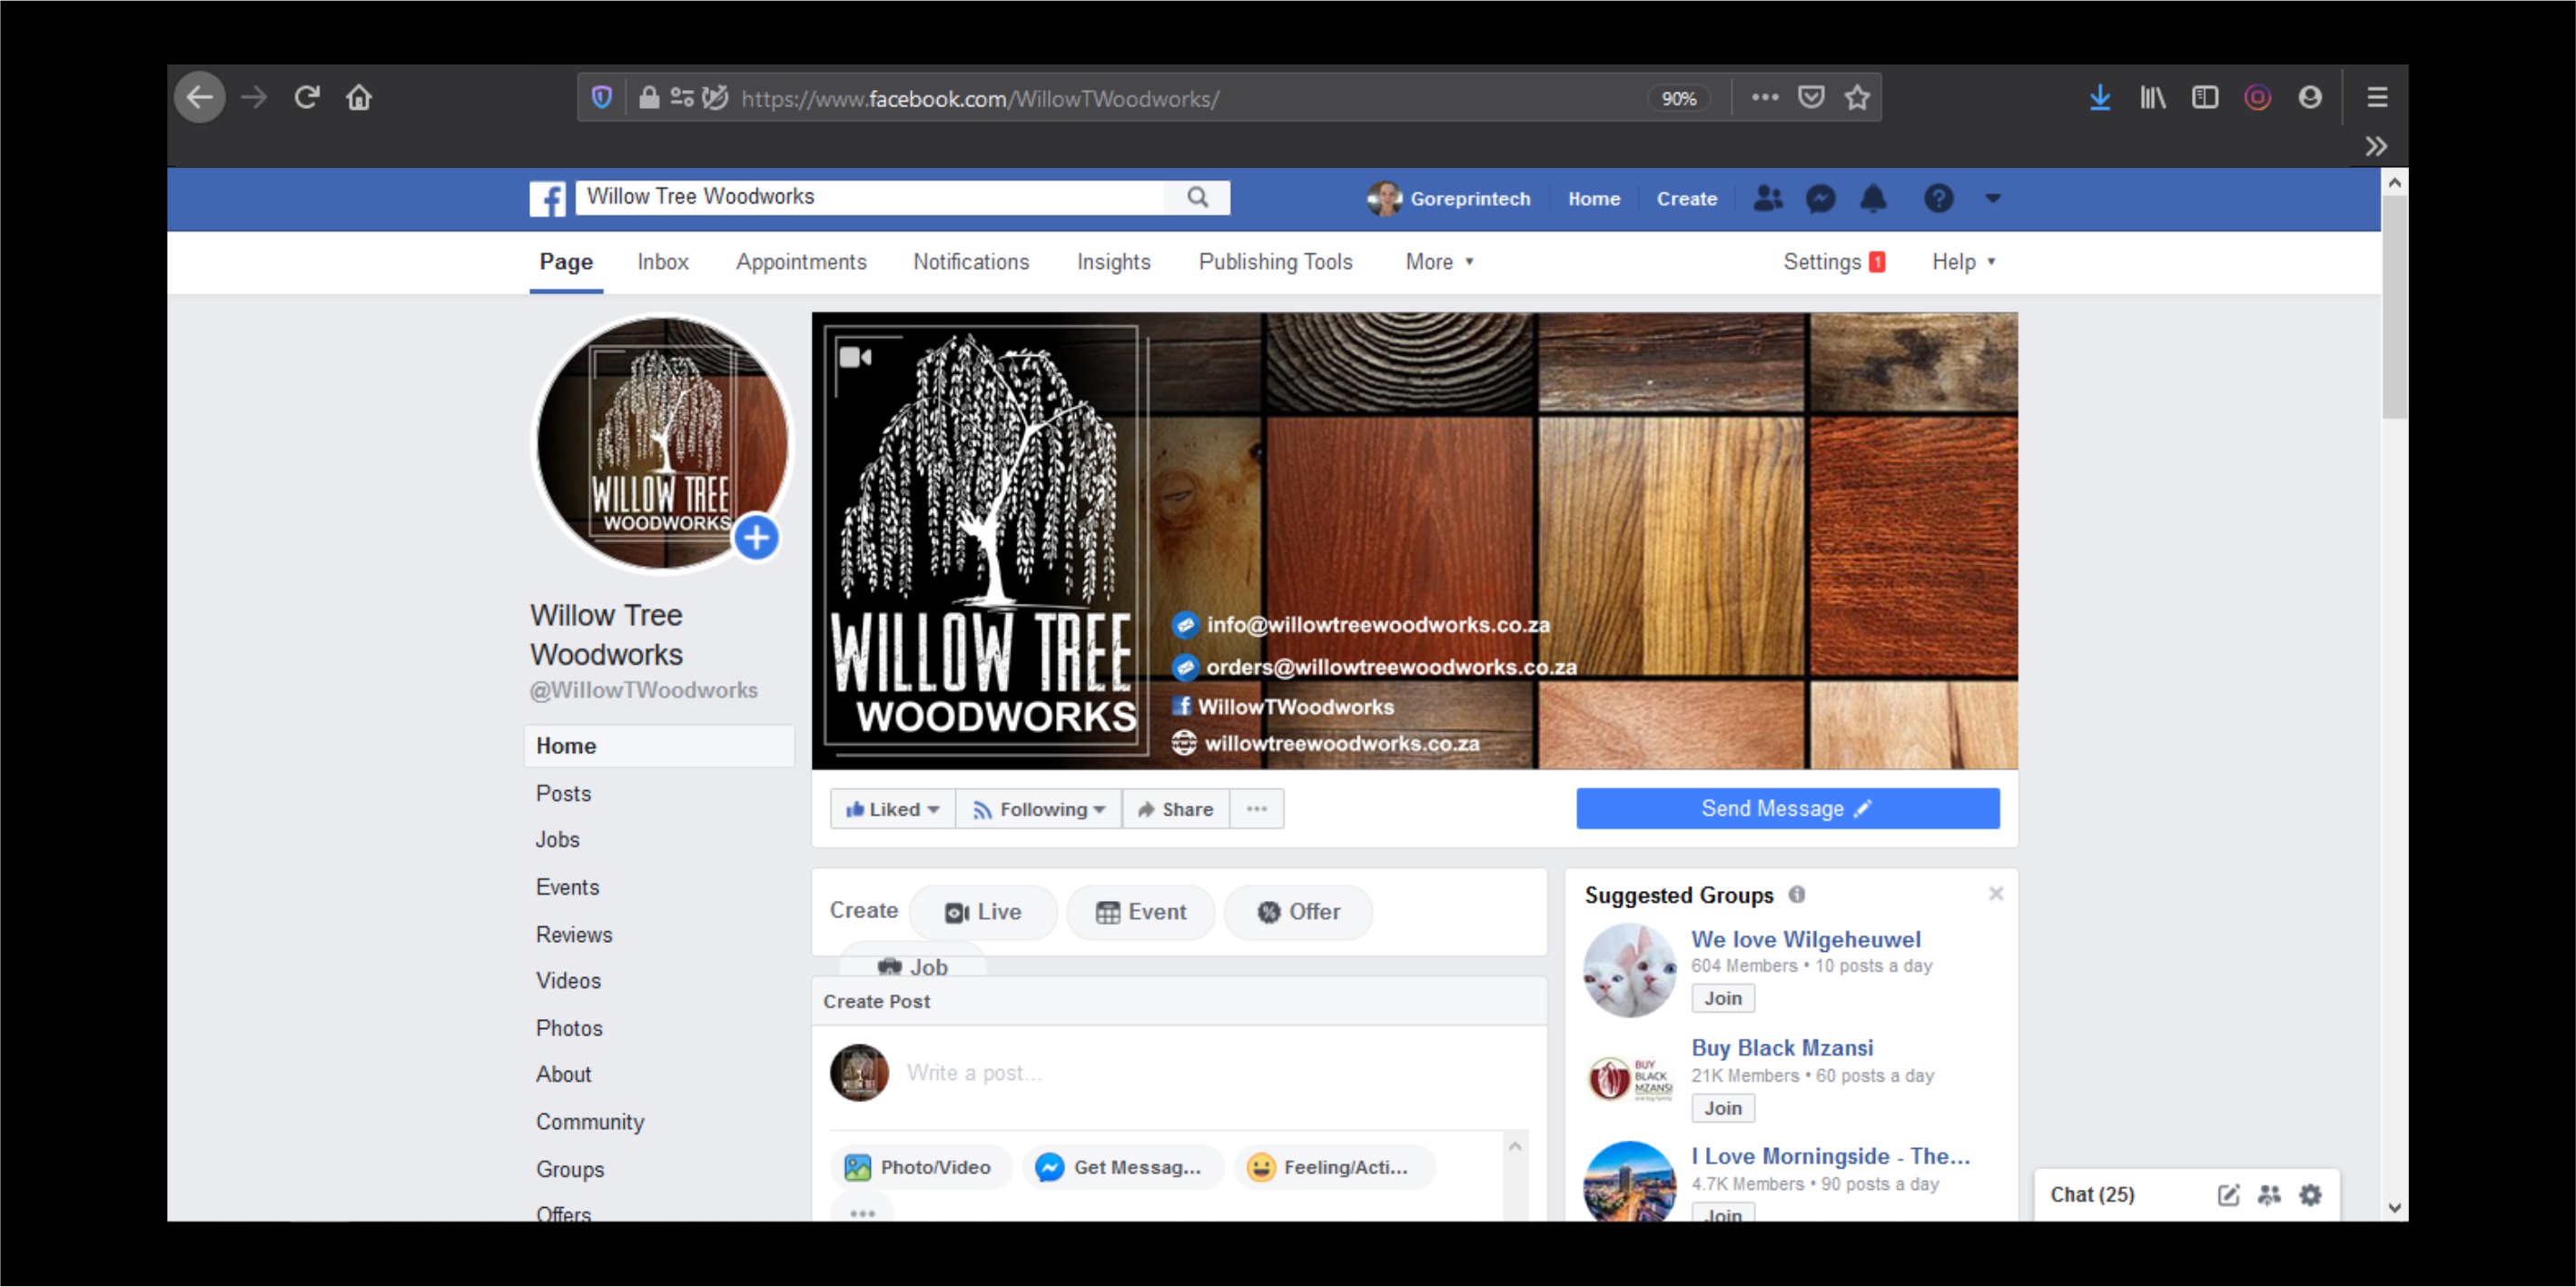Click the friend requests icon

(x=1767, y=198)
